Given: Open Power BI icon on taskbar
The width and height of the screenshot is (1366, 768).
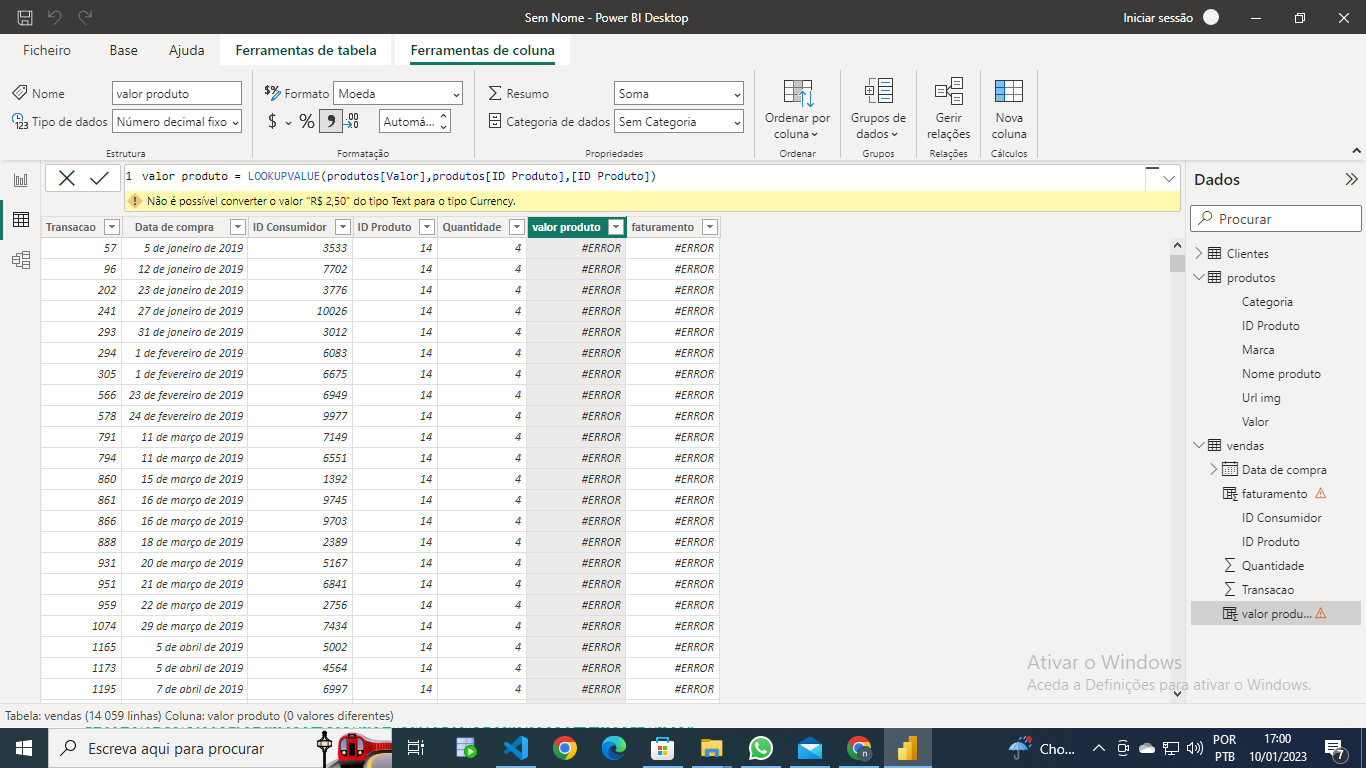Looking at the screenshot, I should click(908, 748).
